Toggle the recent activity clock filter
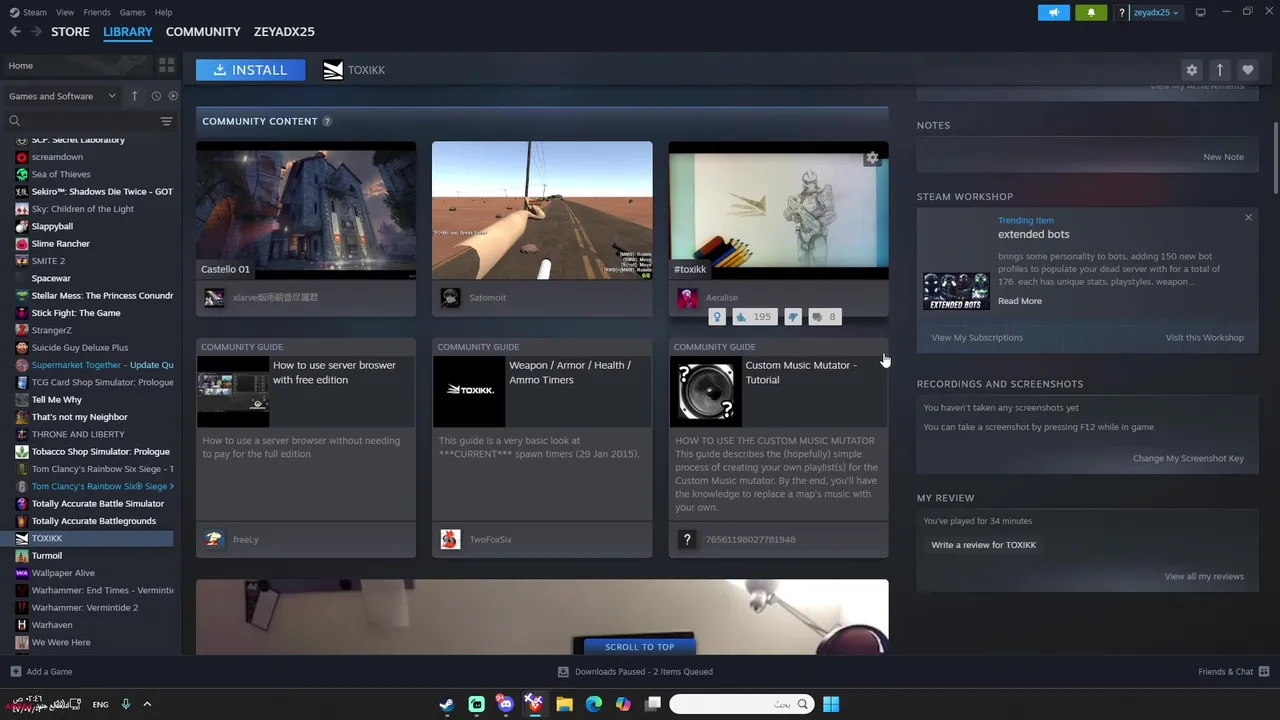Screen dimensions: 1280x720 pyautogui.click(x=156, y=96)
